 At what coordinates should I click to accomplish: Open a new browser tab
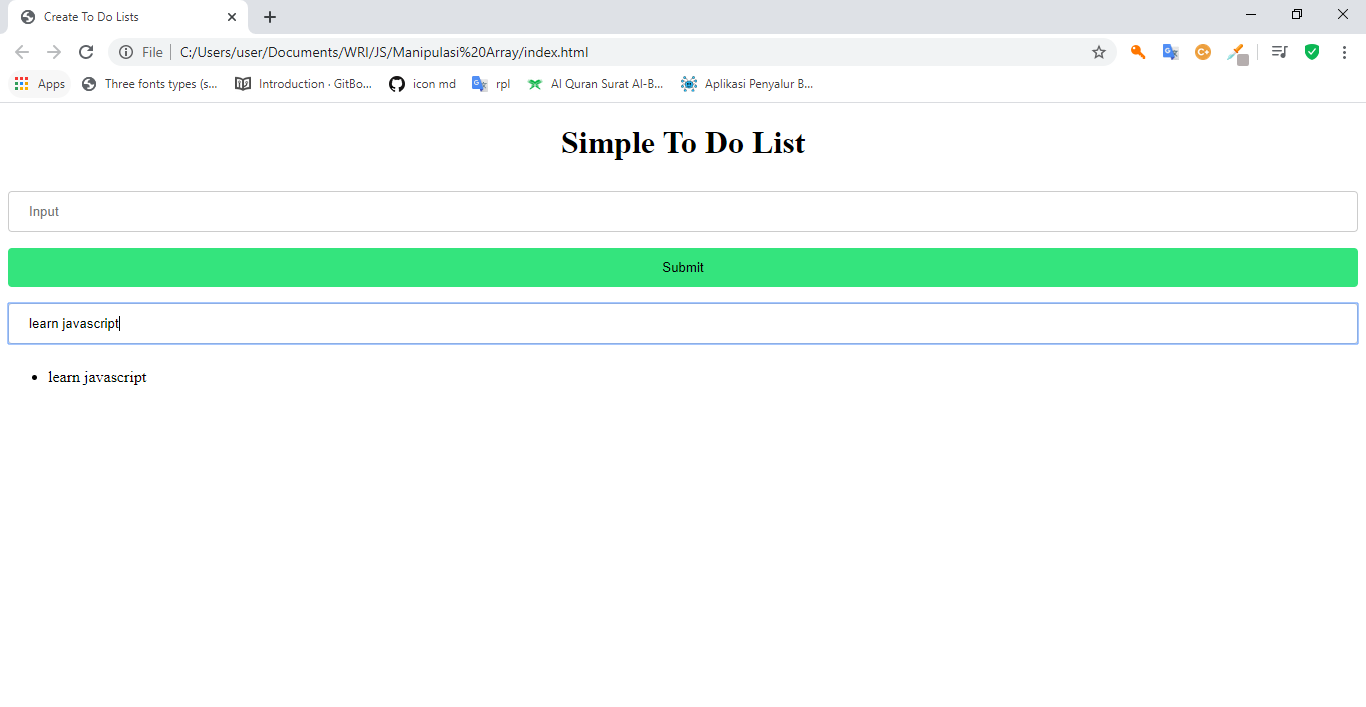(270, 17)
